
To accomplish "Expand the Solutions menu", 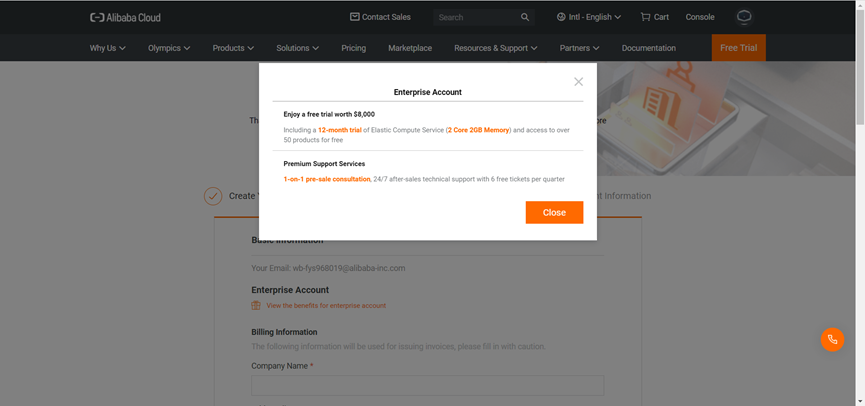I will pyautogui.click(x=298, y=48).
